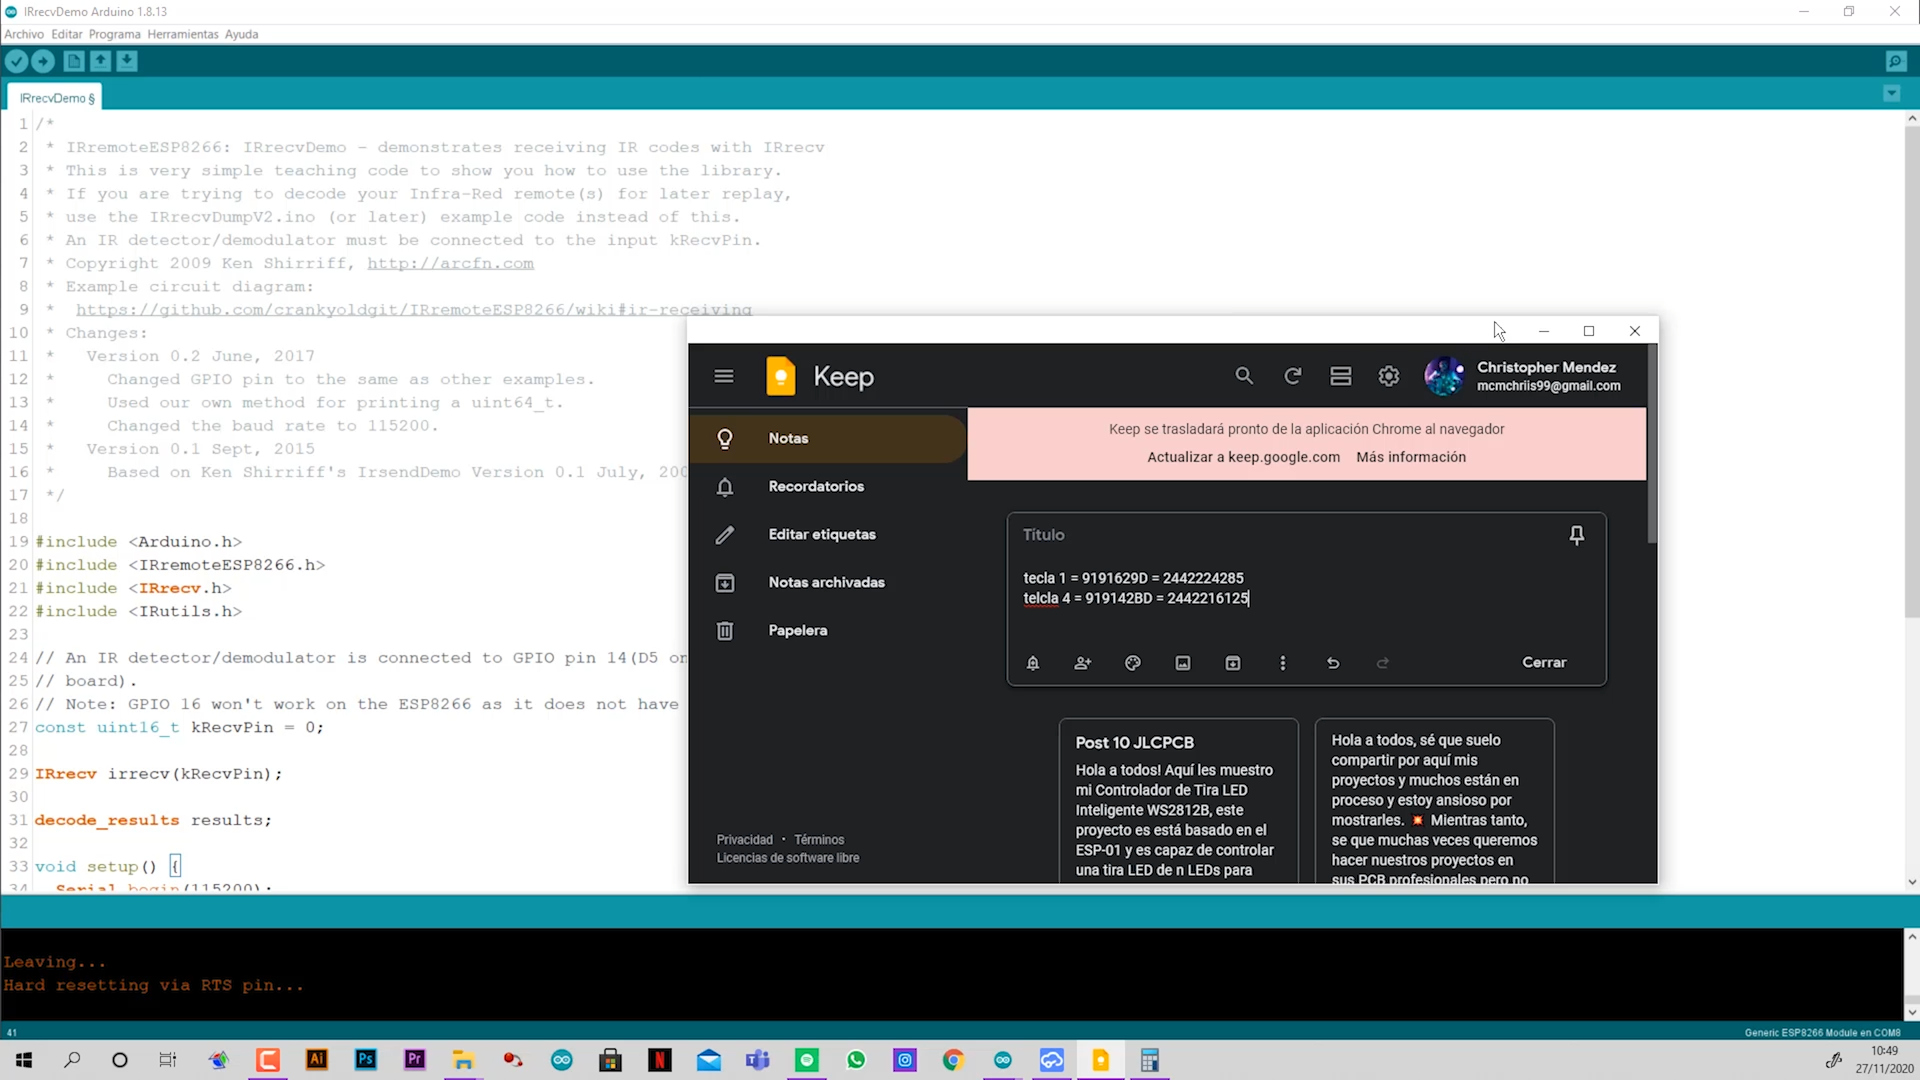Open Netflix from the taskbar
Image resolution: width=1920 pixels, height=1080 pixels.
coord(660,1060)
